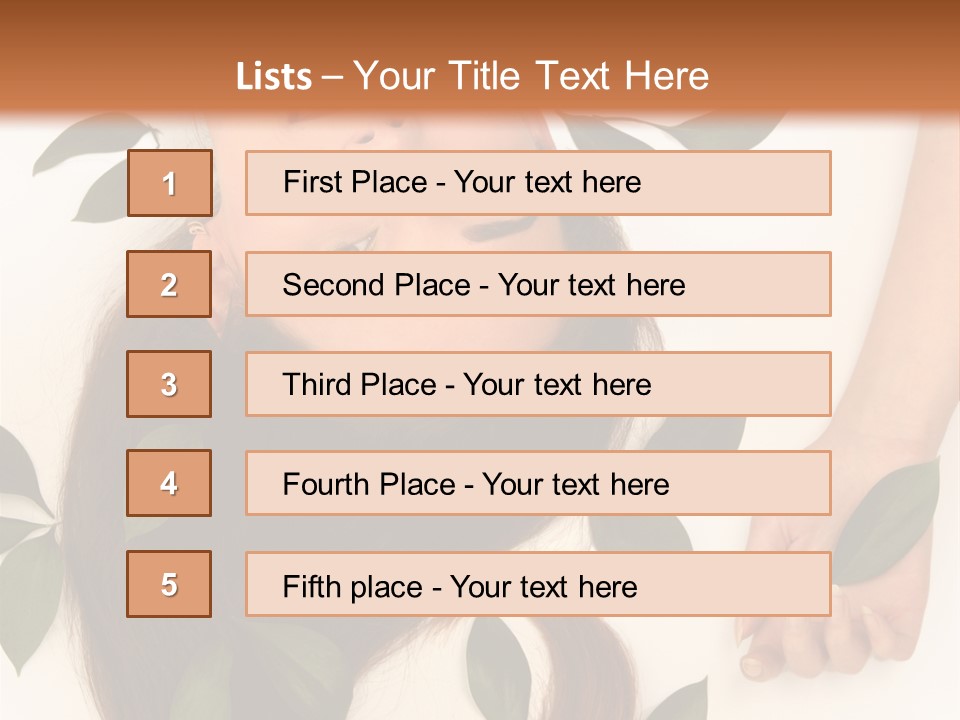Click the number 5 box

point(169,584)
